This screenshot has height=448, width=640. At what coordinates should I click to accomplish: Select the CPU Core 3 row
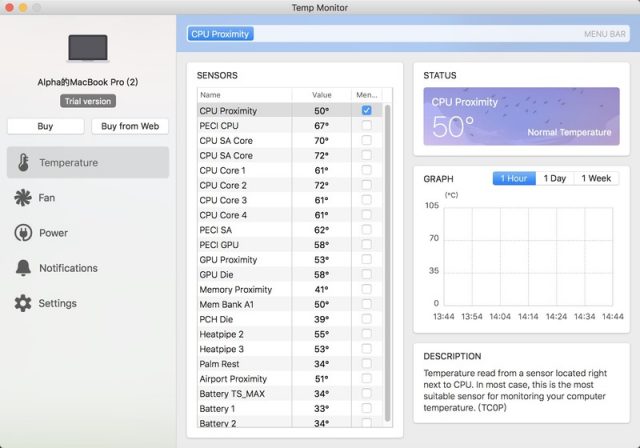click(x=290, y=200)
